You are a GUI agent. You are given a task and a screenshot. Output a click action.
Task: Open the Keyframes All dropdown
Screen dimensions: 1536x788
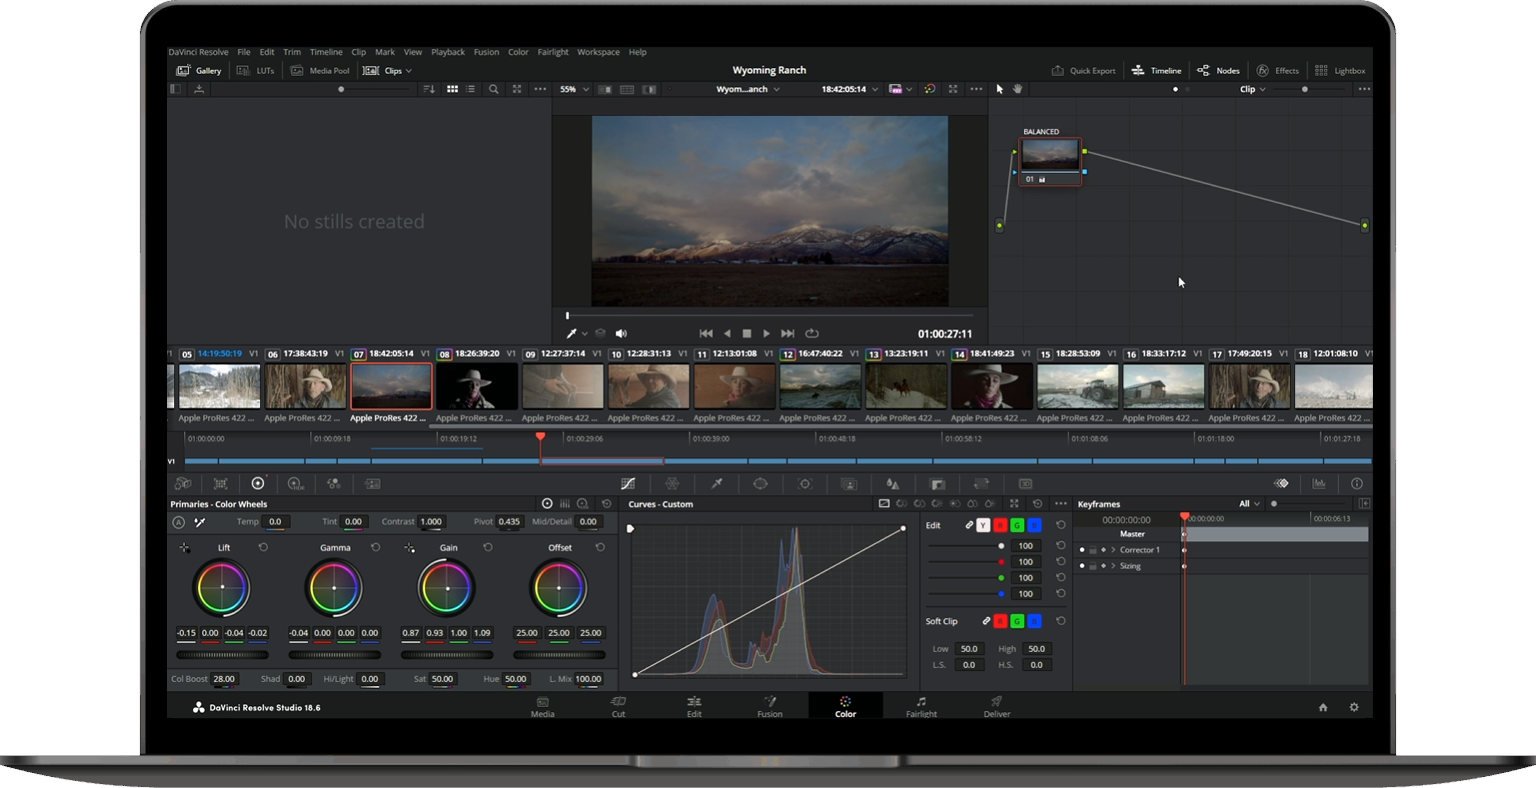[x=1249, y=504]
